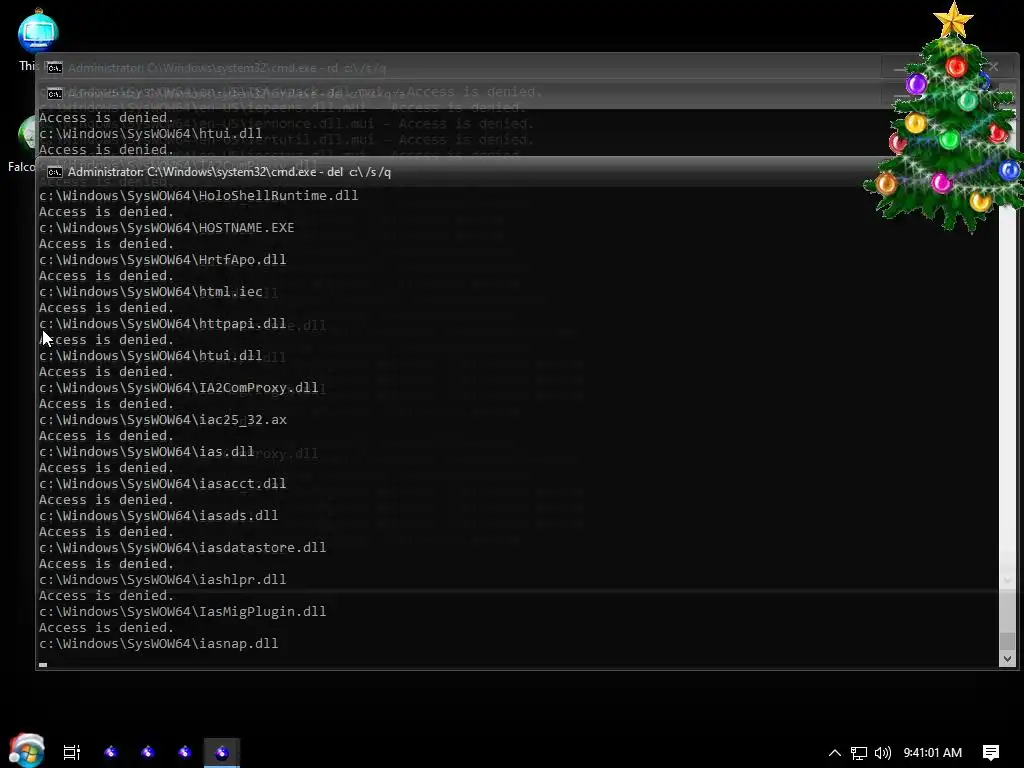Click the HoloShellRuntime.dll path line
The image size is (1024, 768).
pyautogui.click(x=199, y=195)
